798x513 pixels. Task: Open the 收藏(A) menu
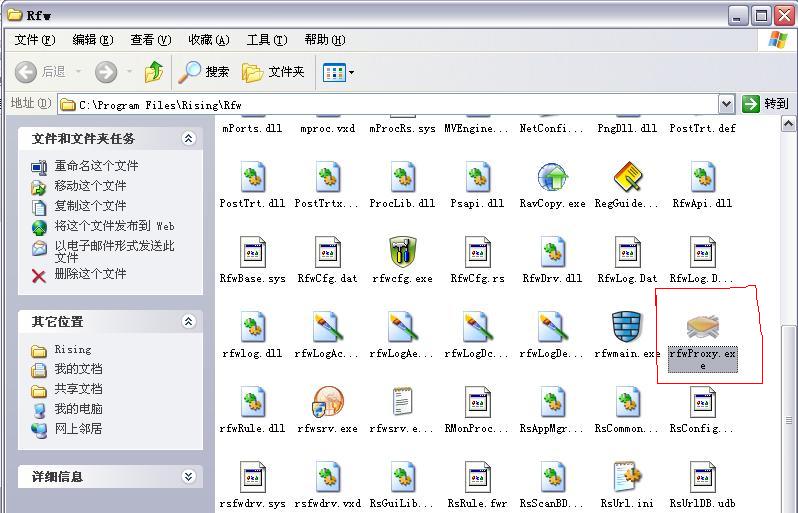[x=209, y=40]
